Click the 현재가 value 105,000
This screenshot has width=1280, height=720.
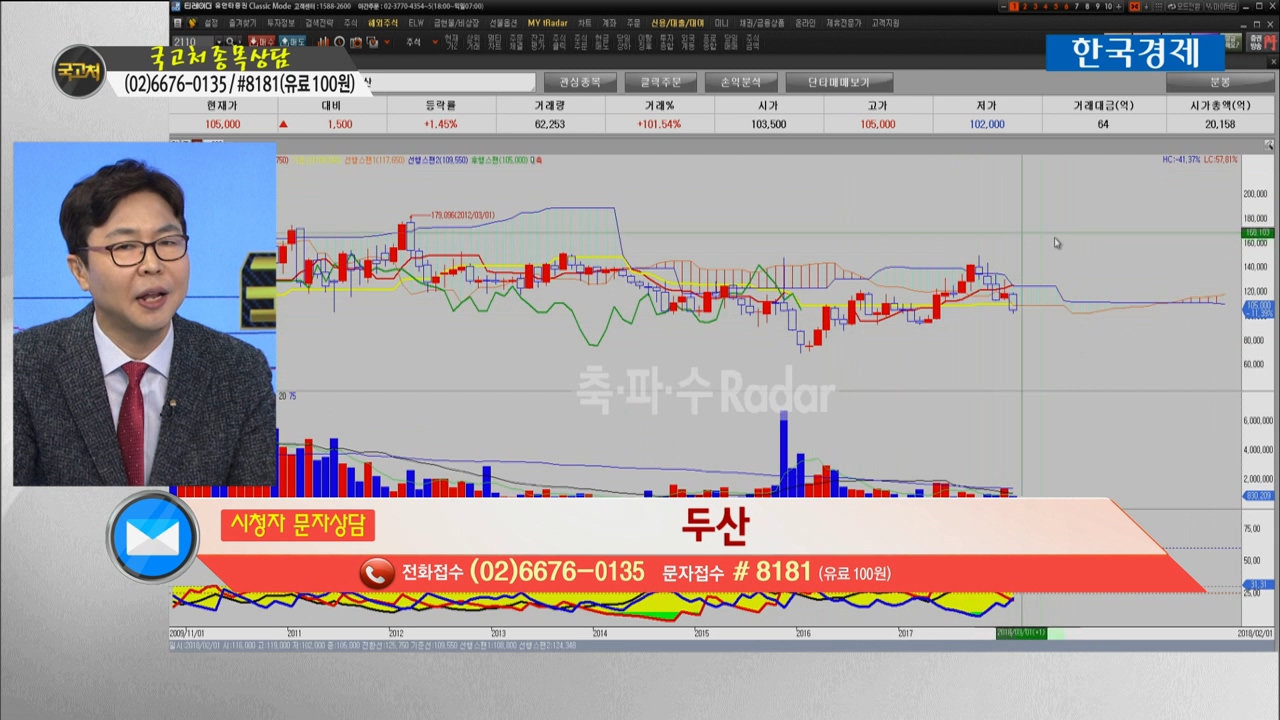coord(223,124)
